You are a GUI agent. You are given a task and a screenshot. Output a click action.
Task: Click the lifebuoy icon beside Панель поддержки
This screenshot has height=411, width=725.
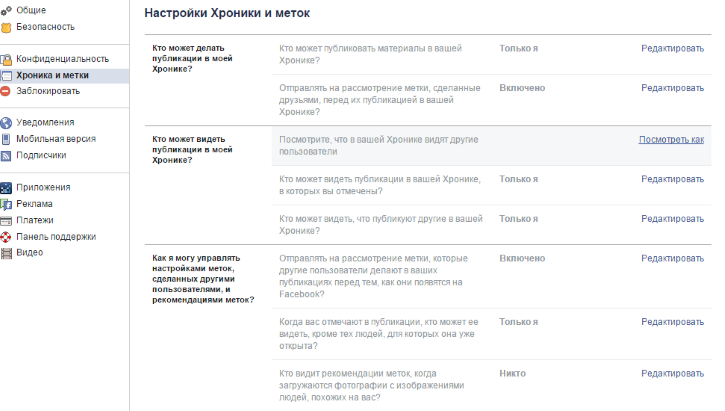tap(7, 237)
